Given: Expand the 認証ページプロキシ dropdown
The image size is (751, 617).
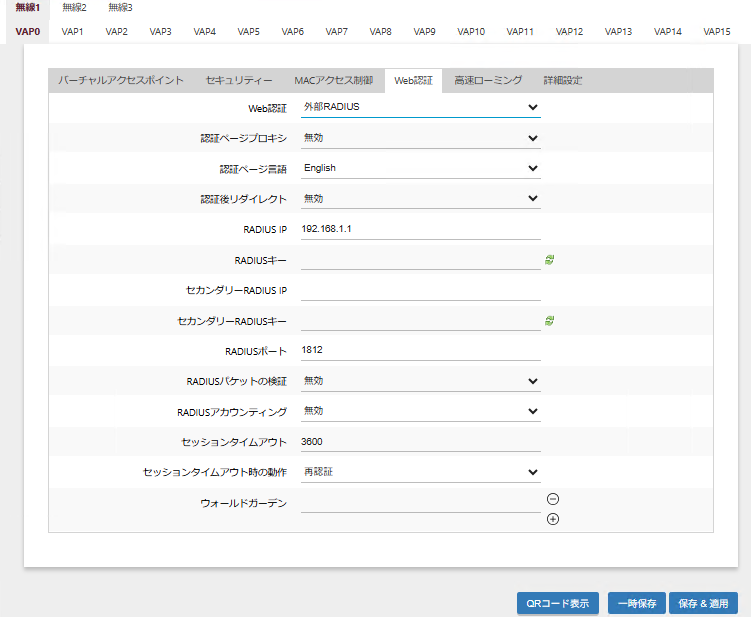Looking at the screenshot, I should (x=420, y=138).
